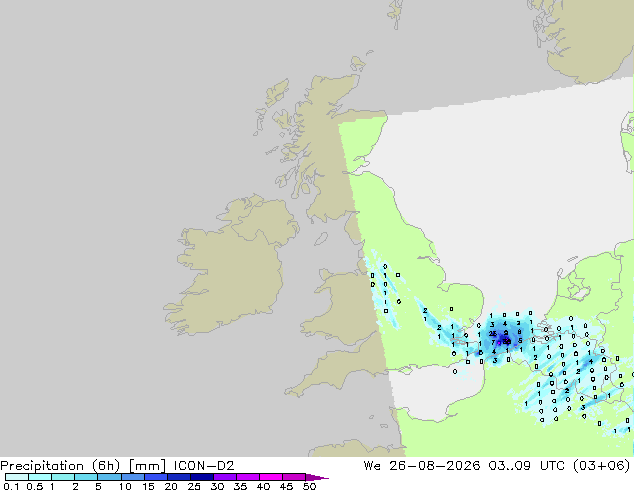This screenshot has height=490, width=634.
Task: Pick the 25–30 mm dark blue swatch
Action: 202,477
